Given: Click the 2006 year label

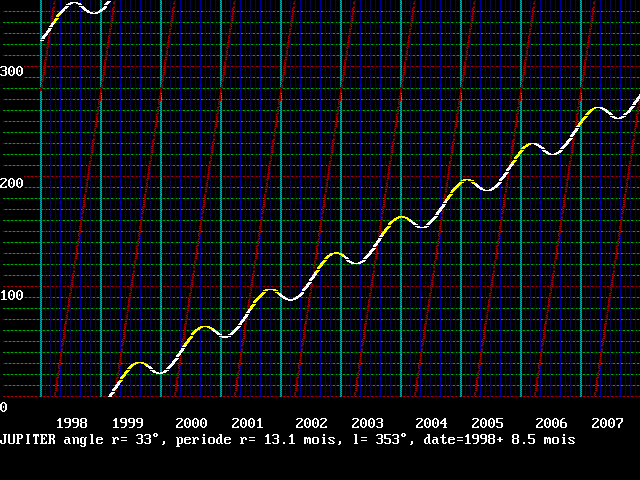Looking at the screenshot, I should [x=551, y=423].
